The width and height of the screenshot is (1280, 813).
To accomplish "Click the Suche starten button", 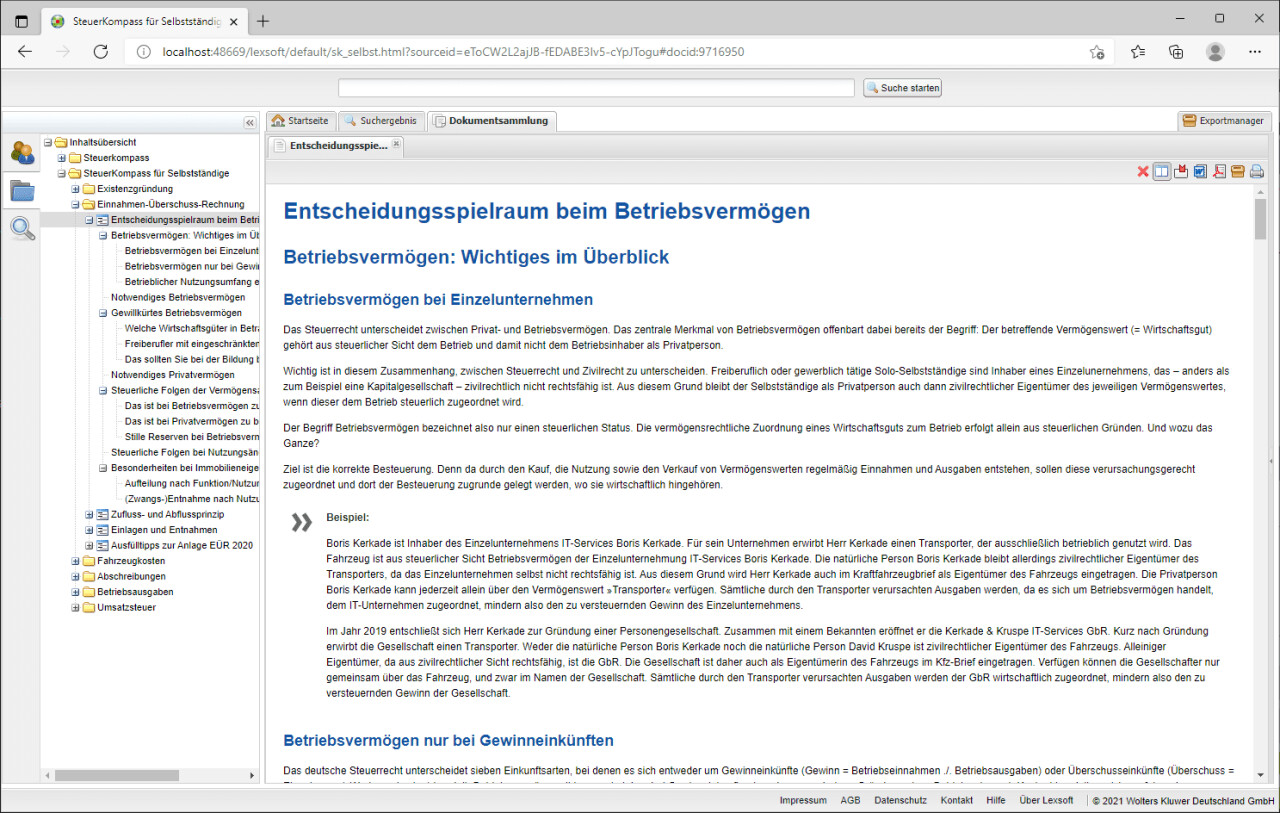I will [902, 88].
